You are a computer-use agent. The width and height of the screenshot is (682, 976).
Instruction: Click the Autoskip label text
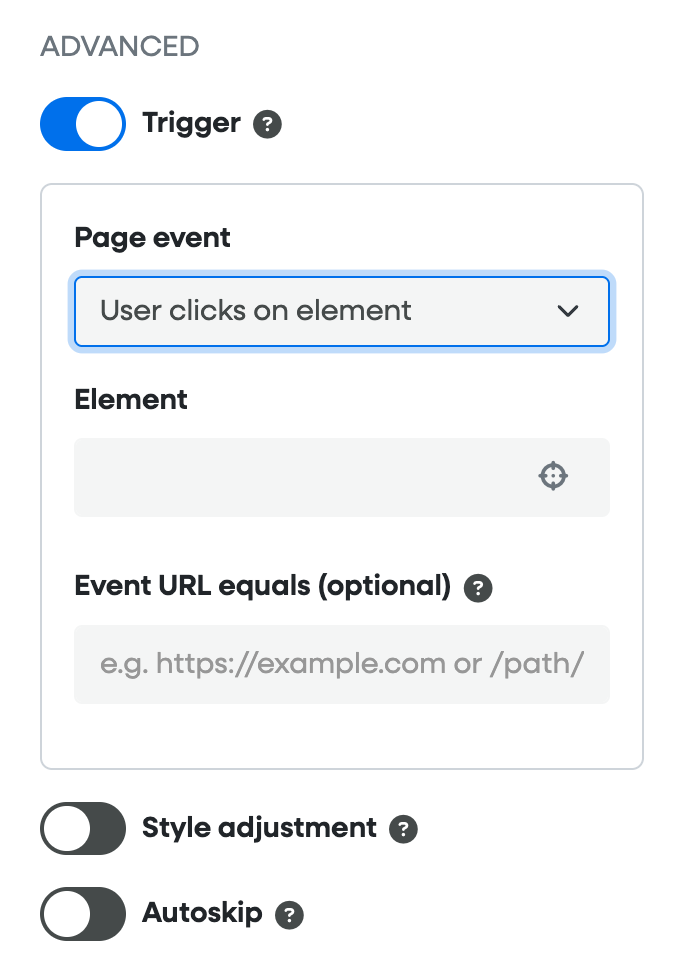[202, 913]
